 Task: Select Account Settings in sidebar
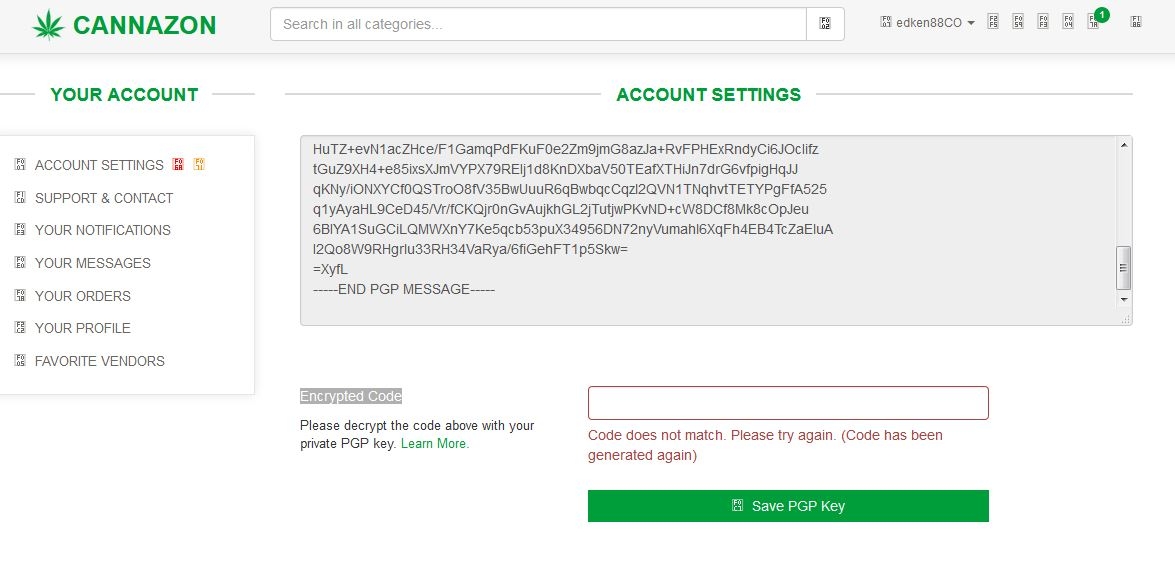(x=99, y=165)
